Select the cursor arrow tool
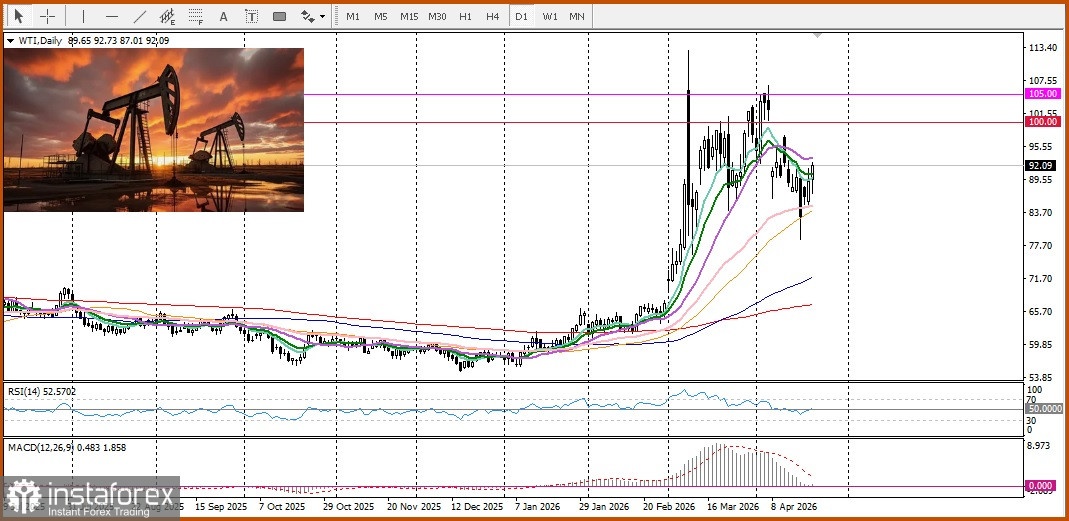 click(x=18, y=17)
